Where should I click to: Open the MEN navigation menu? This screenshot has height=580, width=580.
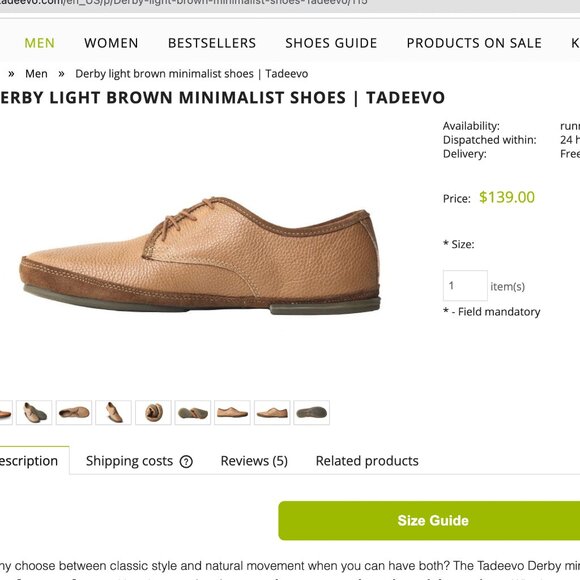pos(39,43)
